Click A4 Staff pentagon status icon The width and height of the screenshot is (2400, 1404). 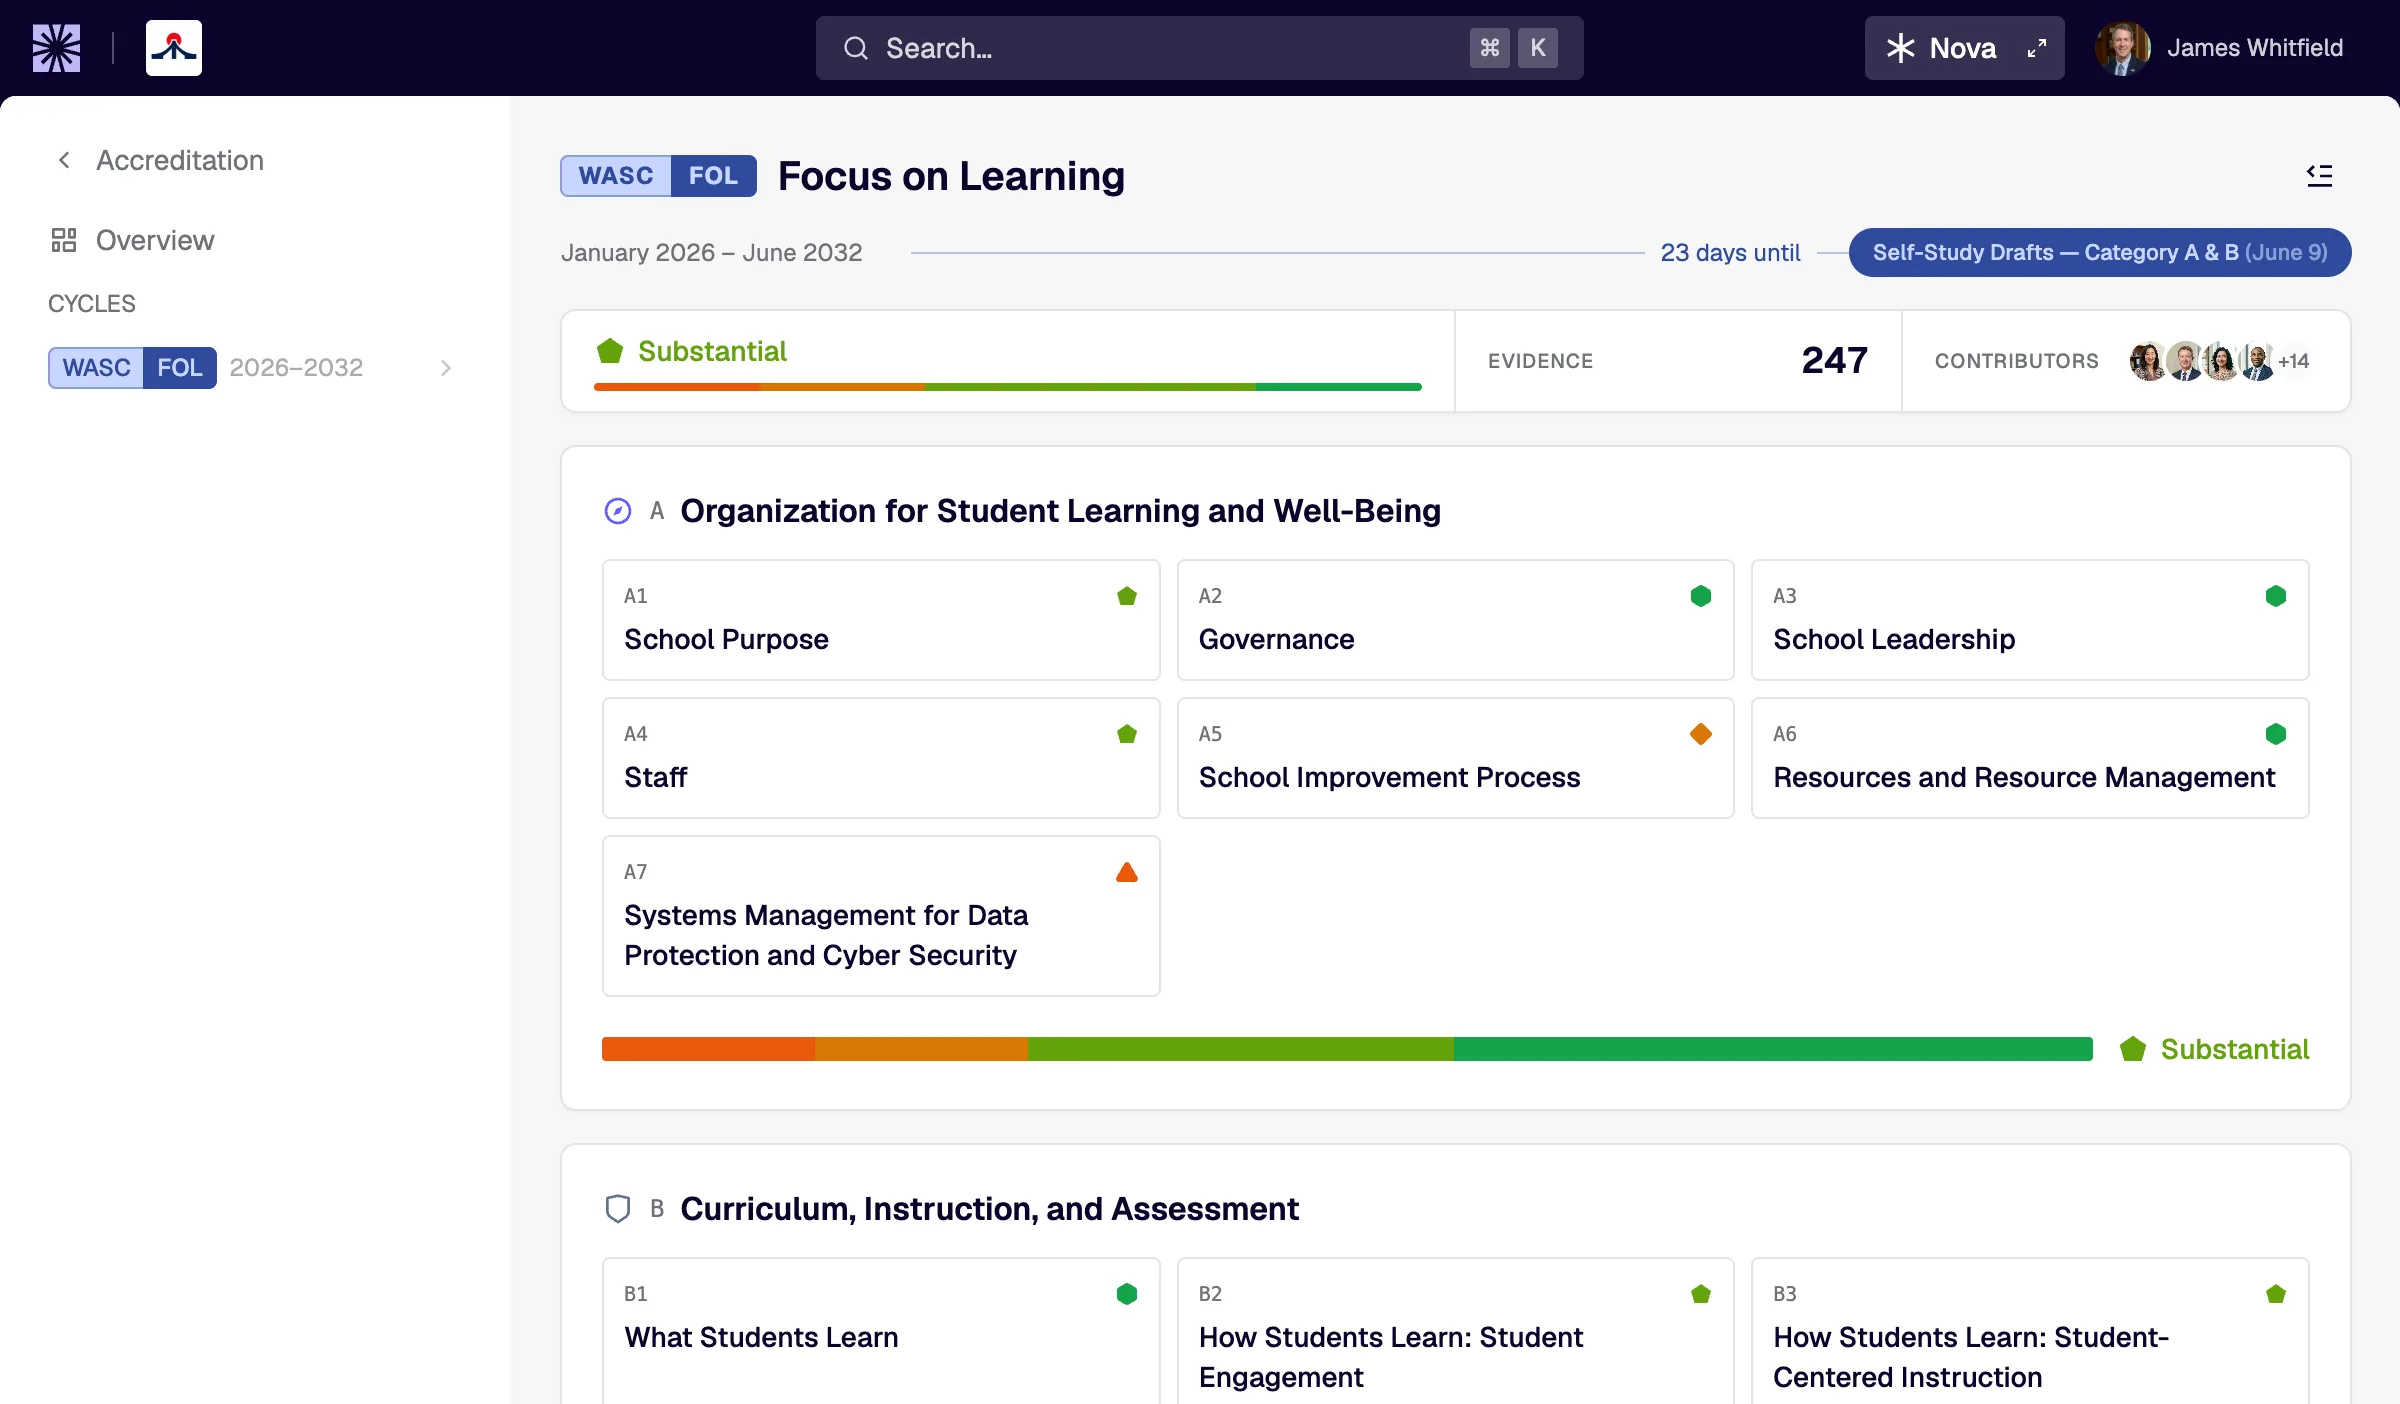click(x=1127, y=734)
